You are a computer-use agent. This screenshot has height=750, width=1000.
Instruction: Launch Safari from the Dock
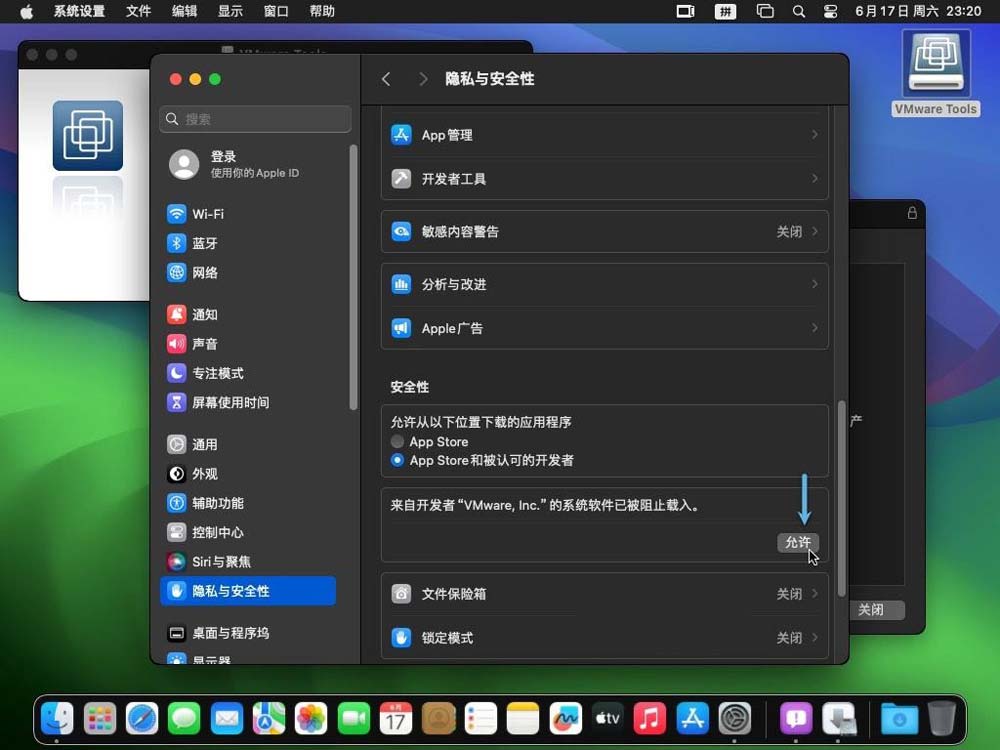pos(141,718)
